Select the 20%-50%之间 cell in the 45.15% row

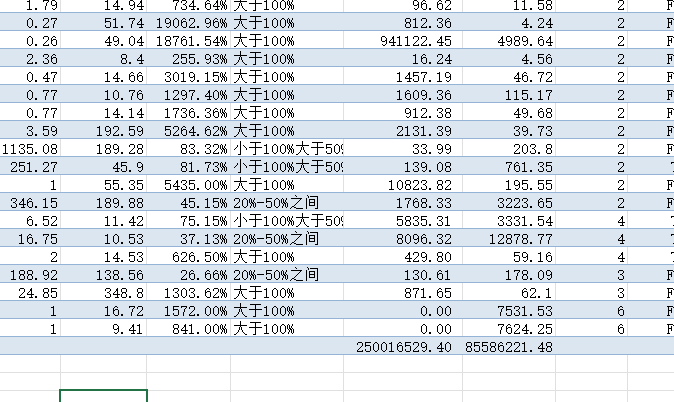pos(287,203)
